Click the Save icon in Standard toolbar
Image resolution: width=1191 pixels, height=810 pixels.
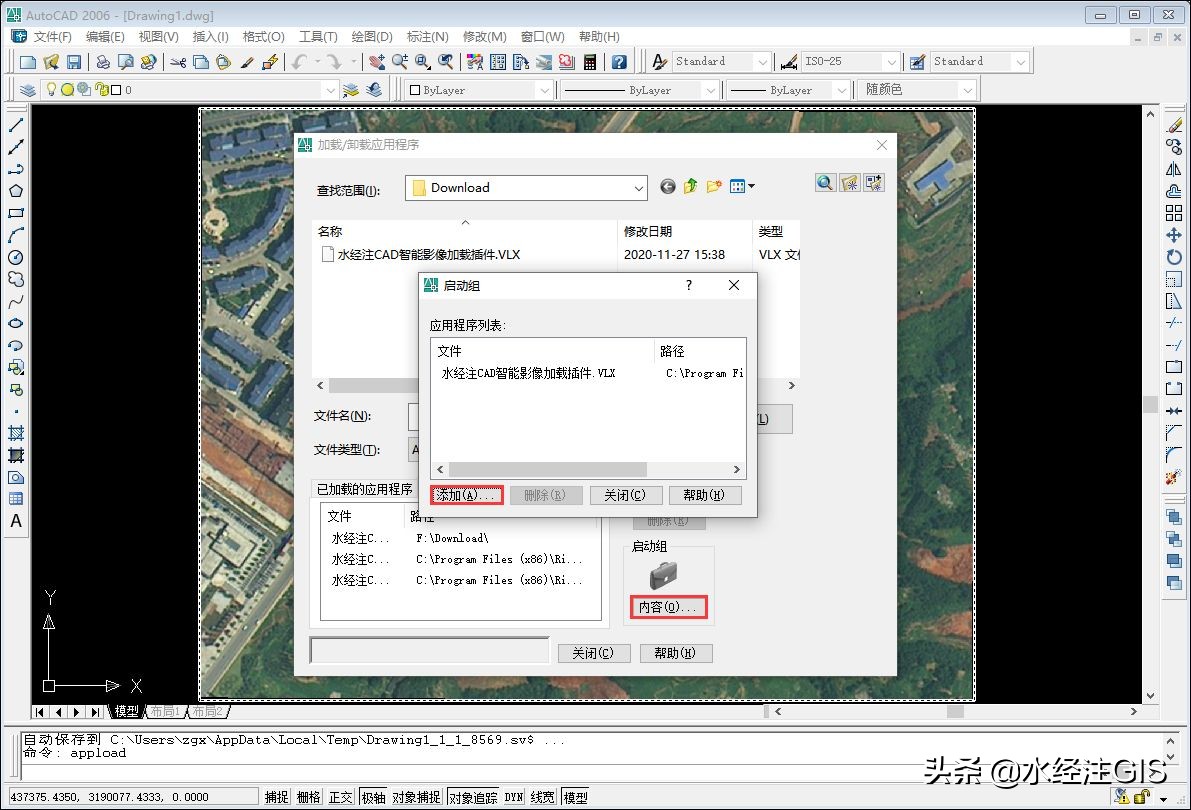[x=74, y=62]
